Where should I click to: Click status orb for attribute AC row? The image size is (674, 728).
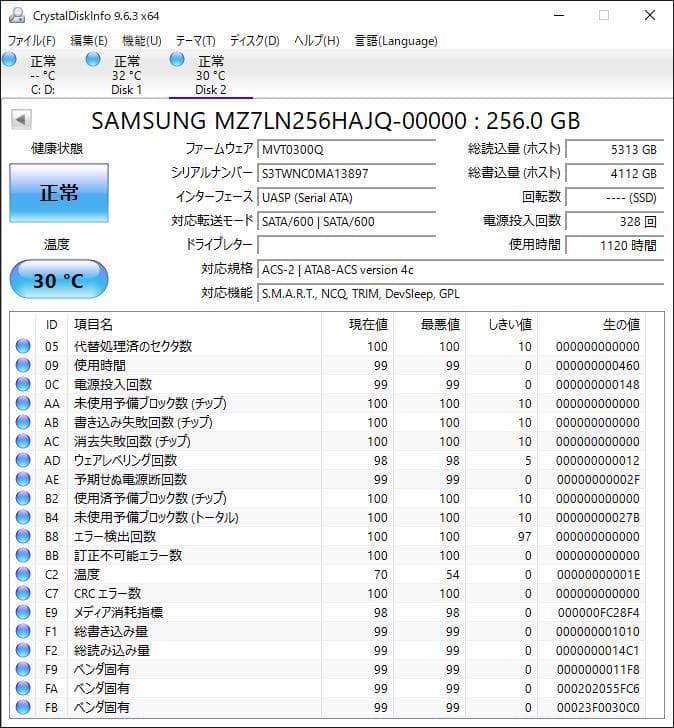23,442
